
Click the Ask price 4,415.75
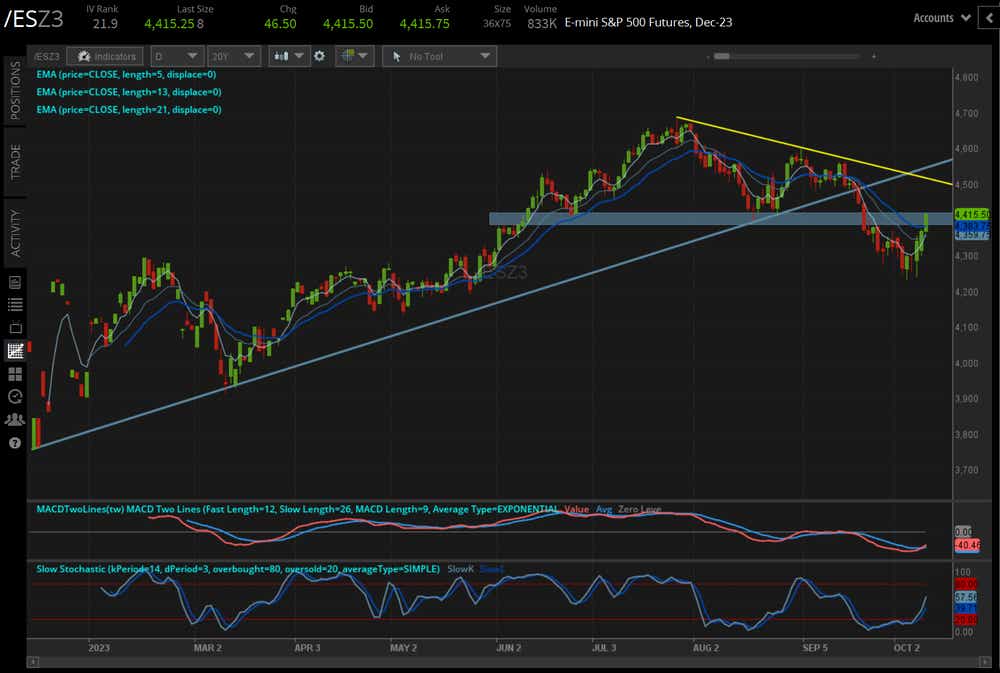click(424, 24)
